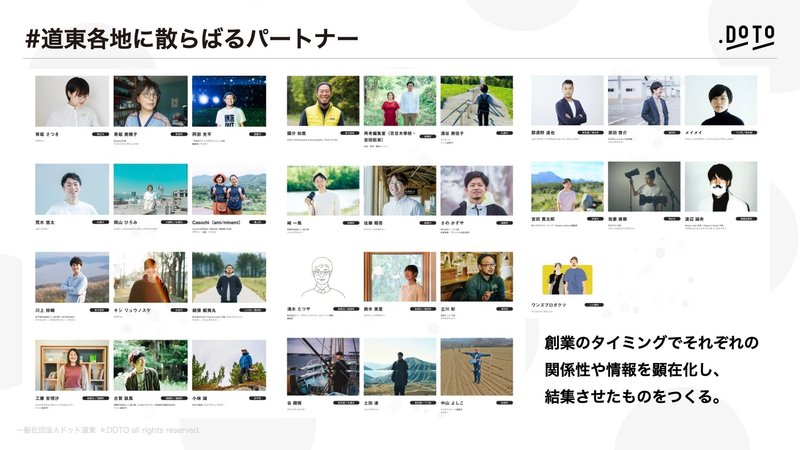Click the name メイメイ

coord(694,133)
